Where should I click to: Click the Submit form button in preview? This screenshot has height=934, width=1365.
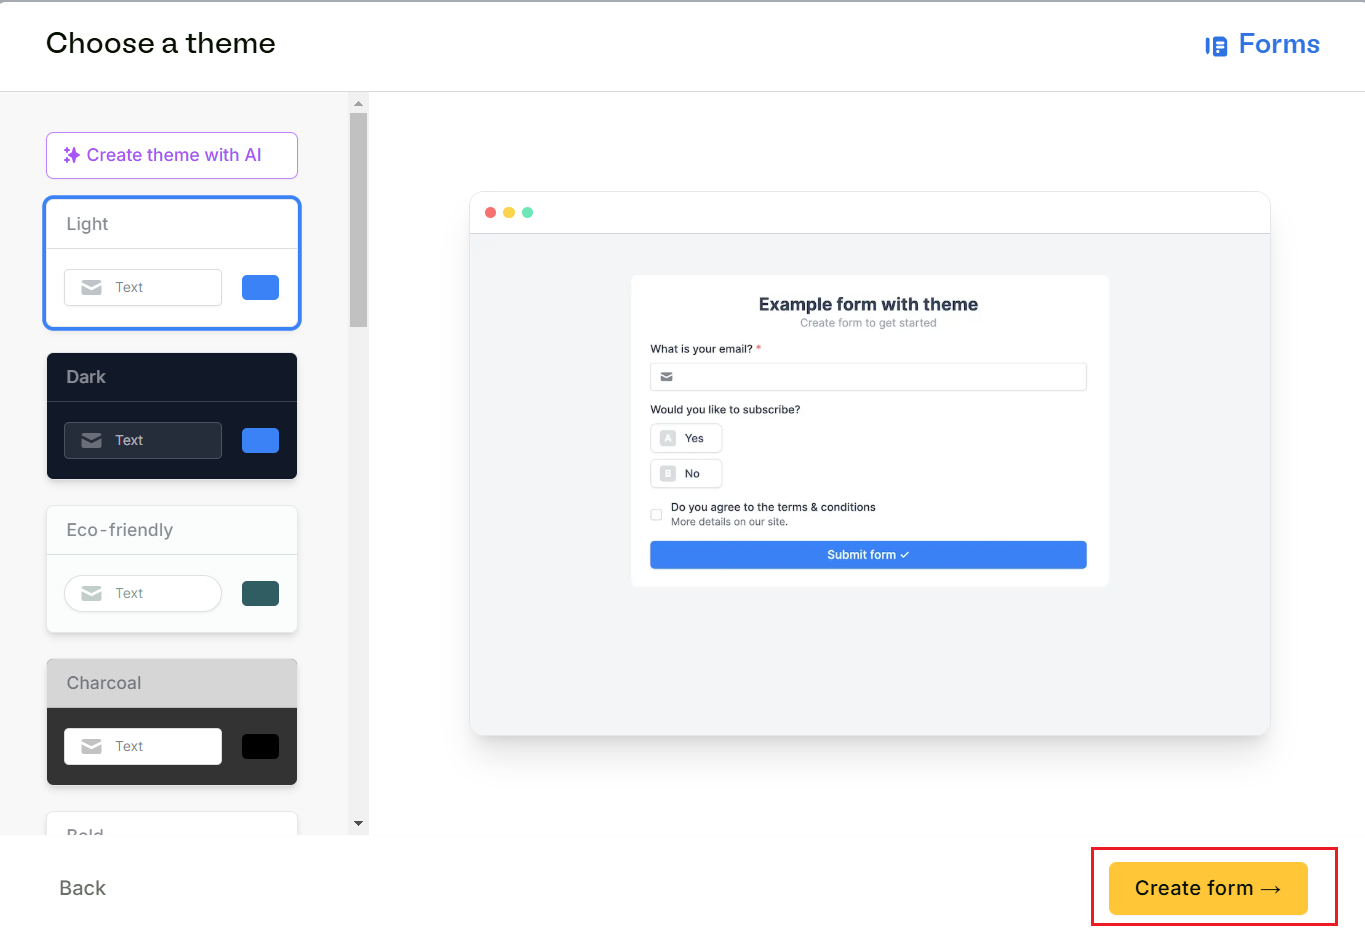pos(868,555)
